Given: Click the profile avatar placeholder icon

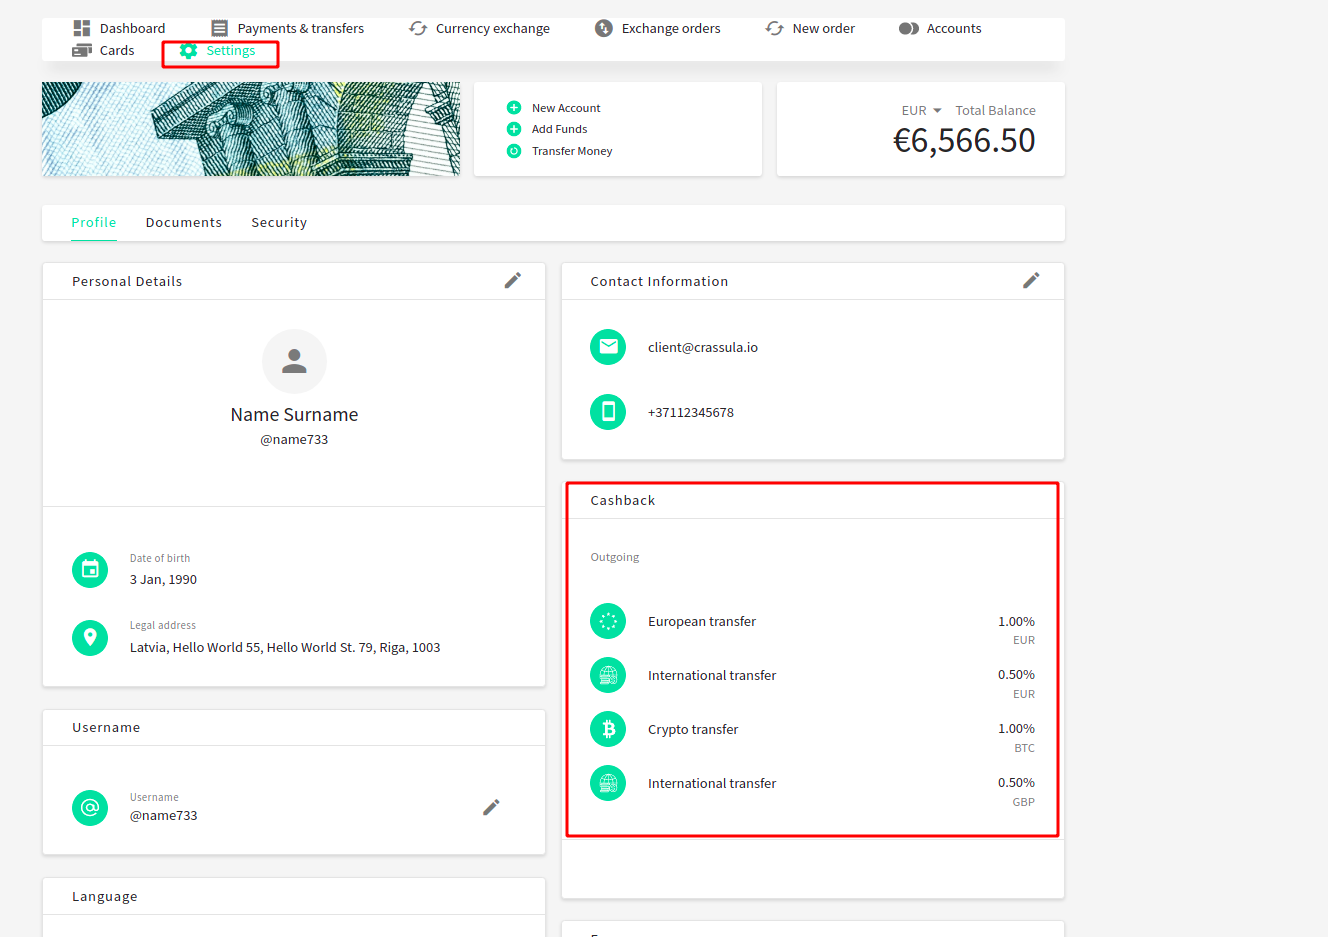Looking at the screenshot, I should 294,361.
